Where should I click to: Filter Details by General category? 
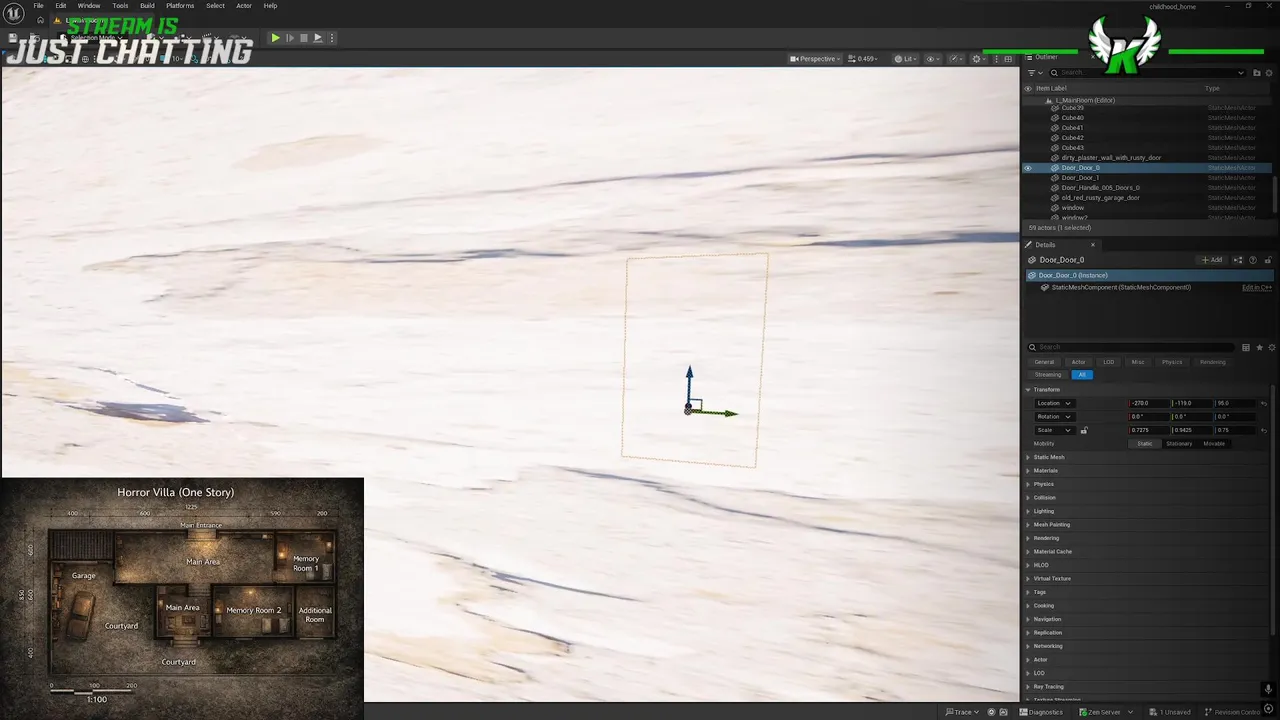(1044, 362)
